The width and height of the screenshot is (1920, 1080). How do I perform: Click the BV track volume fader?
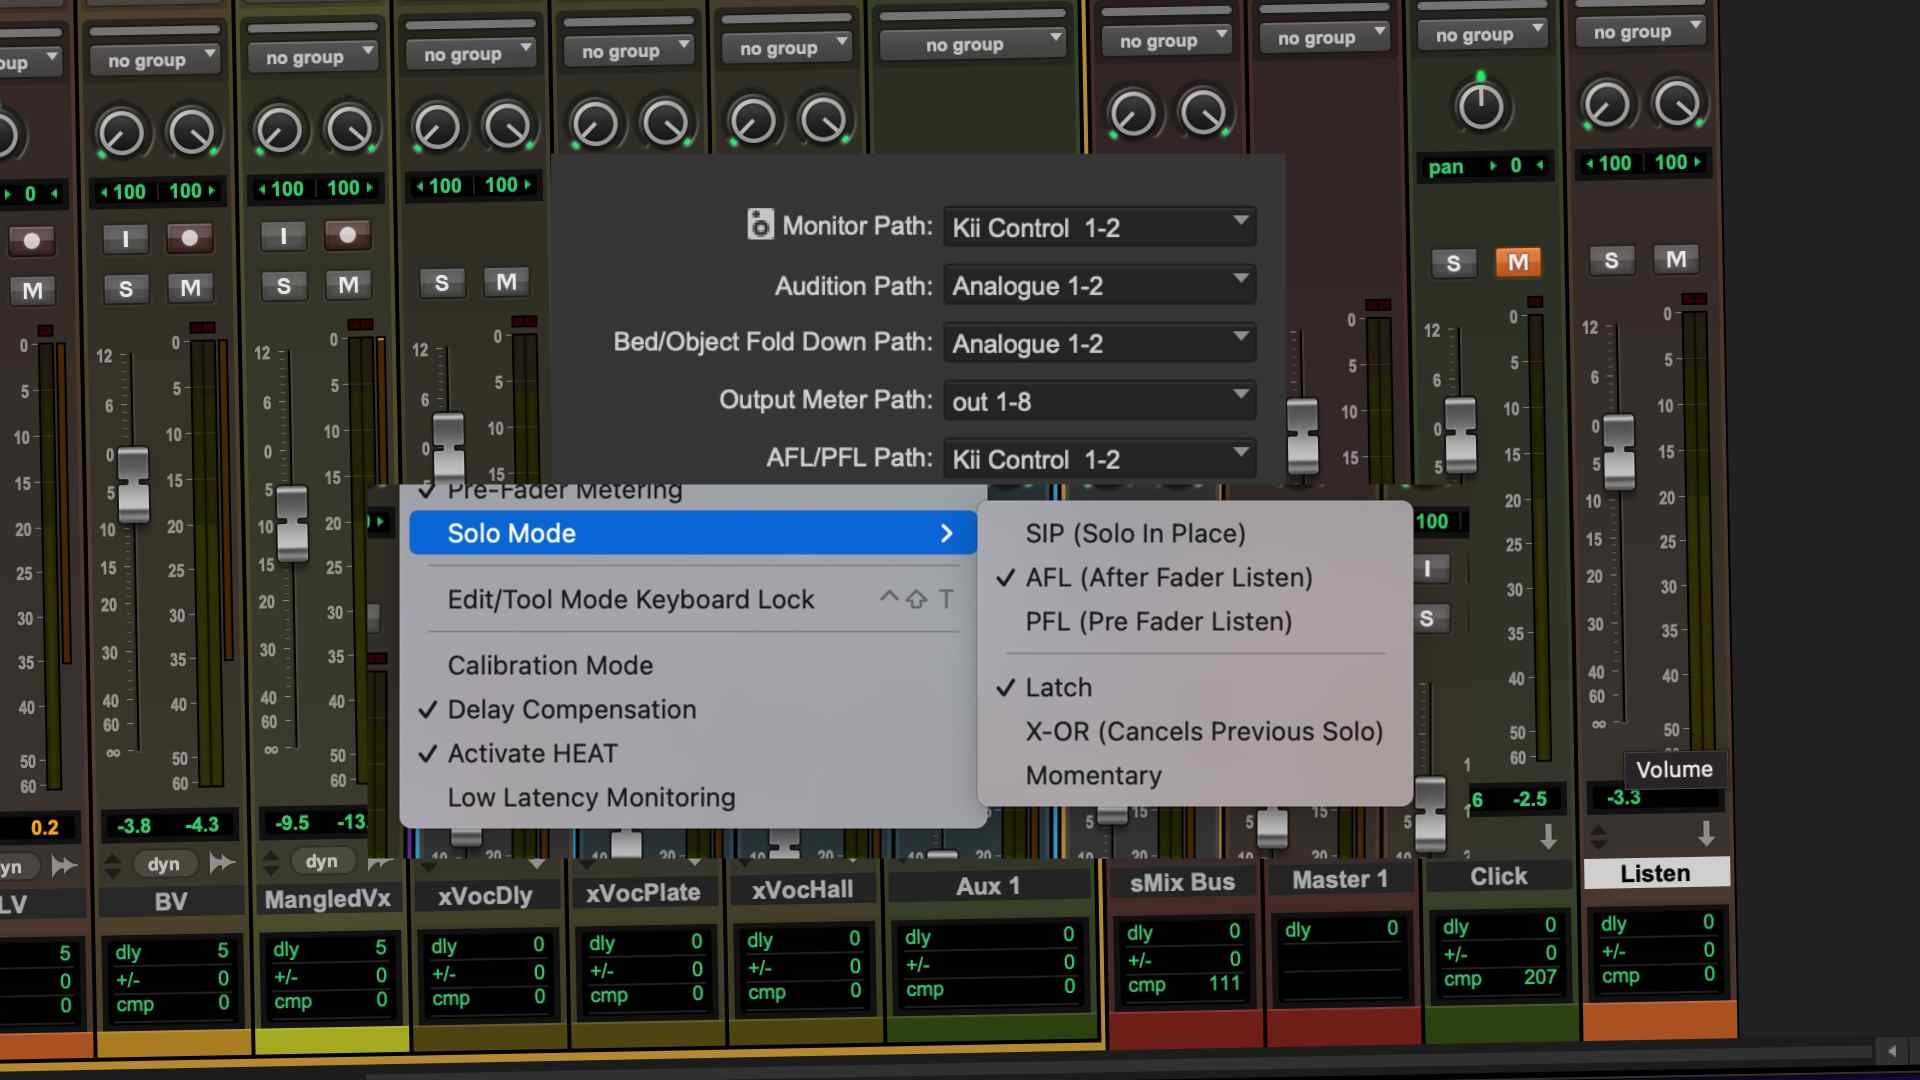coord(133,484)
